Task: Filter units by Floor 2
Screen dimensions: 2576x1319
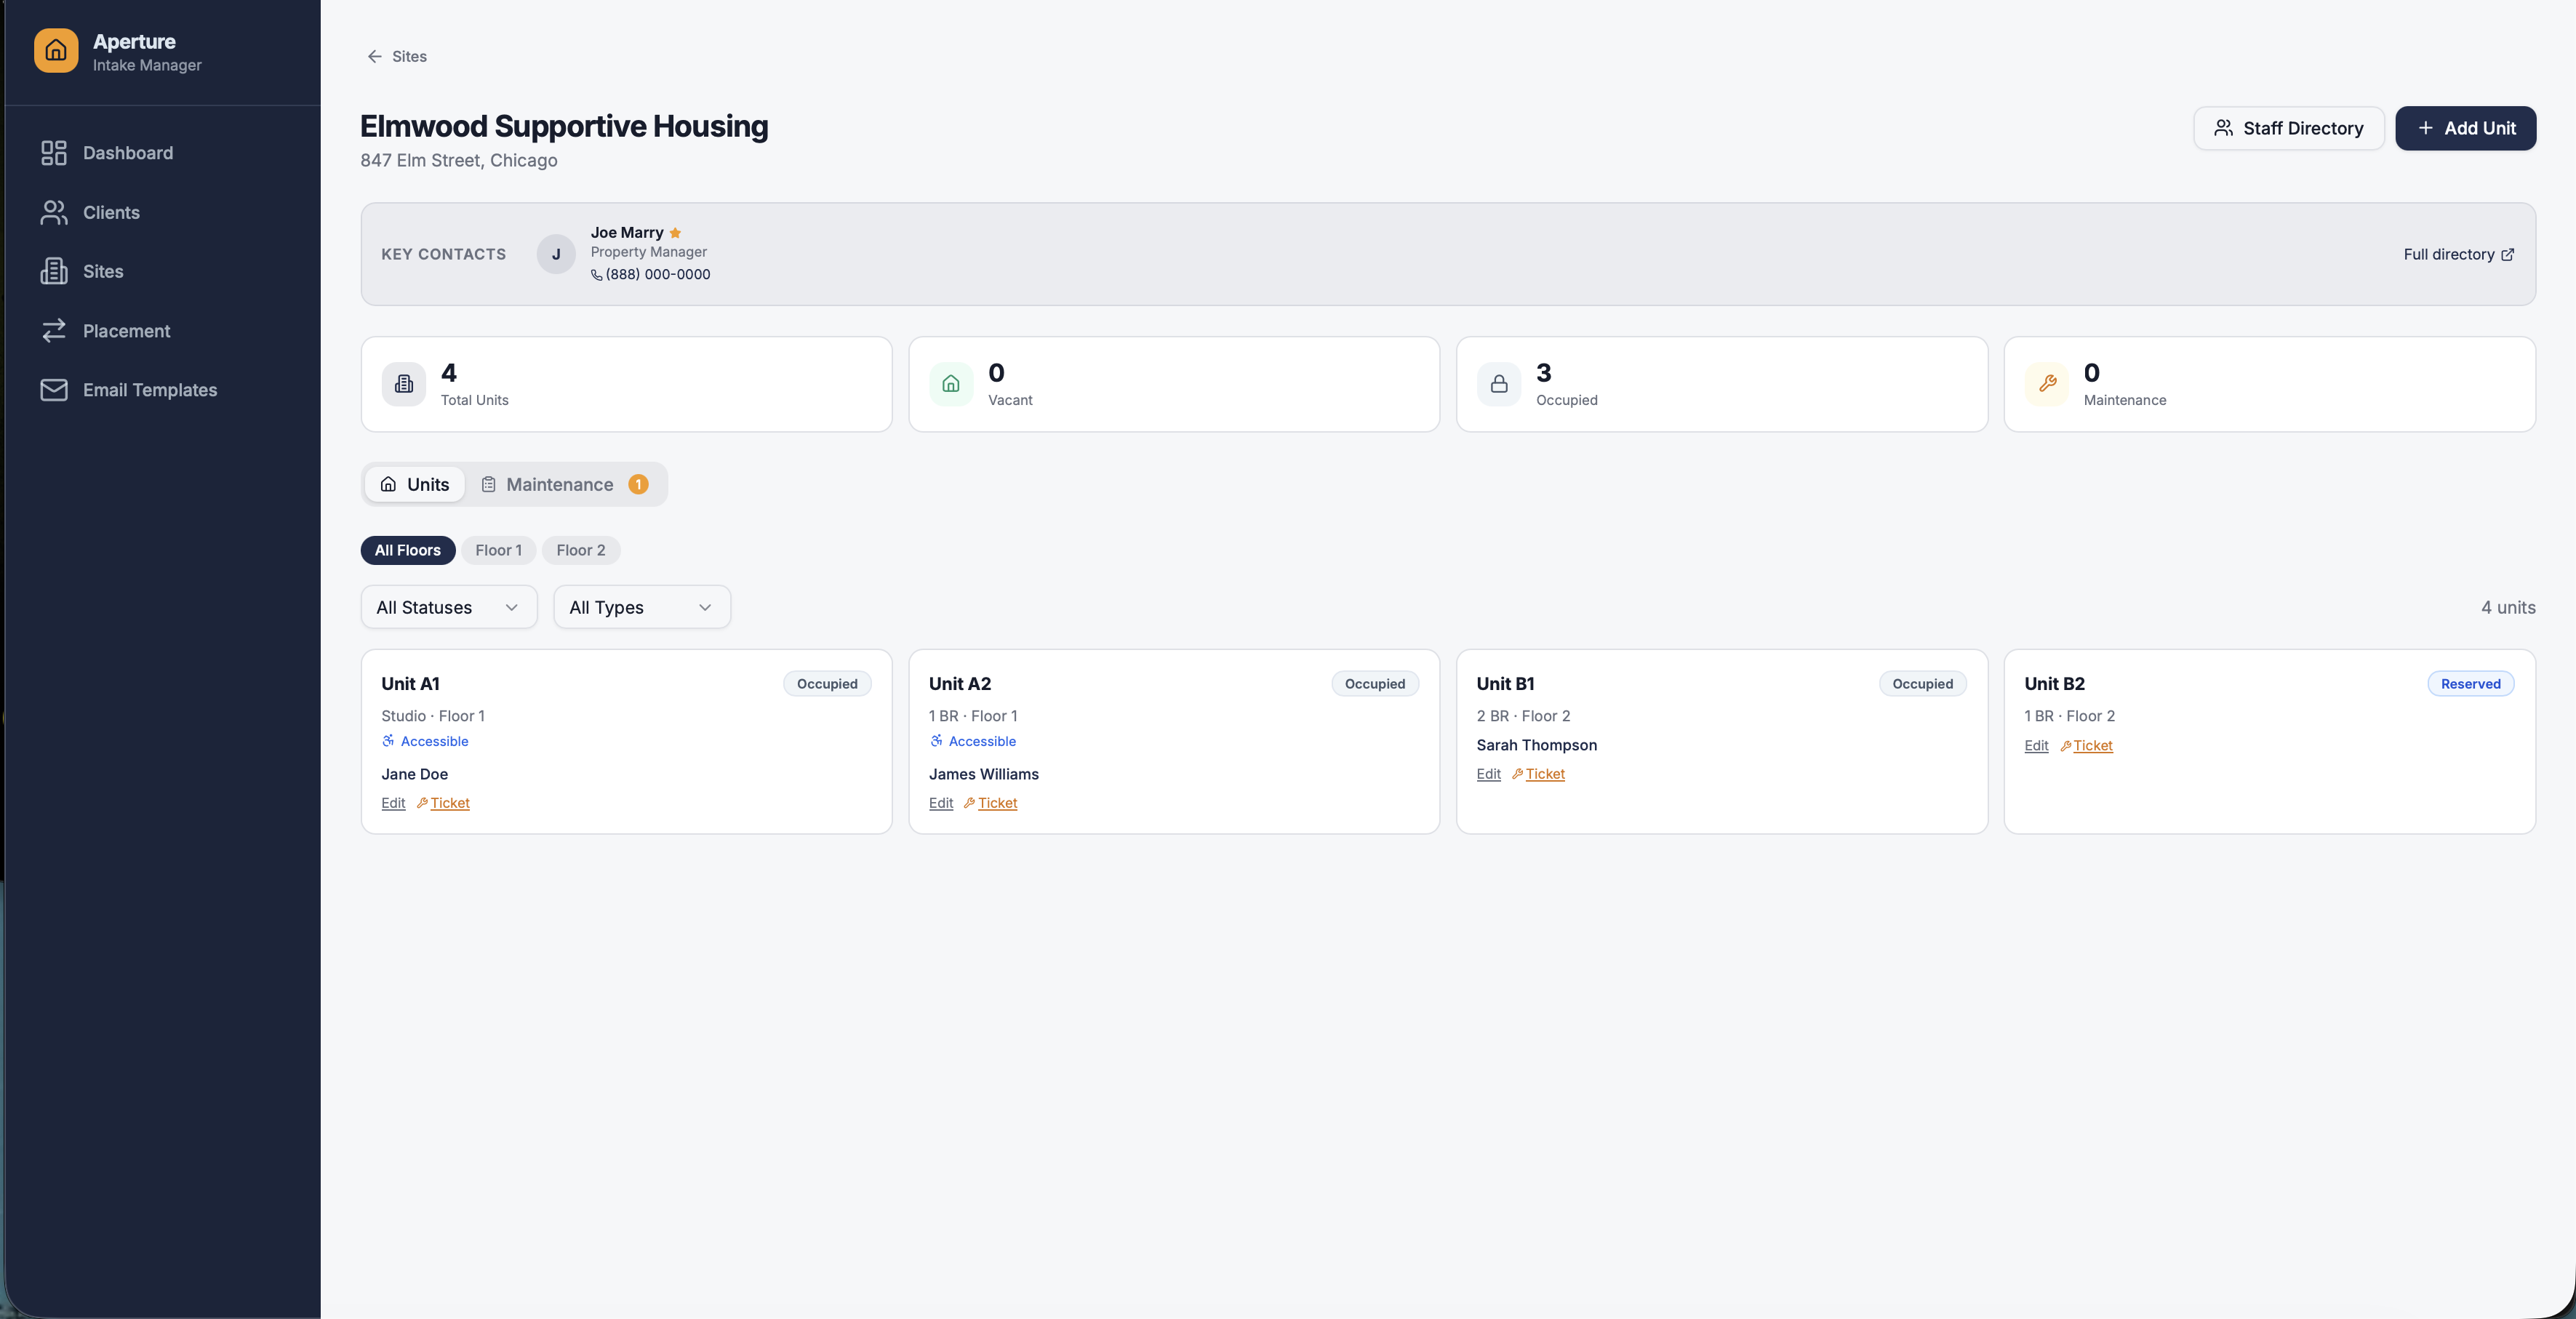Action: (x=581, y=550)
